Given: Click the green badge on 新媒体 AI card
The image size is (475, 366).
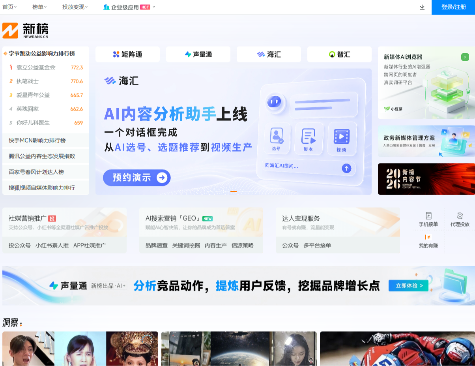Looking at the screenshot, I should point(465,57).
